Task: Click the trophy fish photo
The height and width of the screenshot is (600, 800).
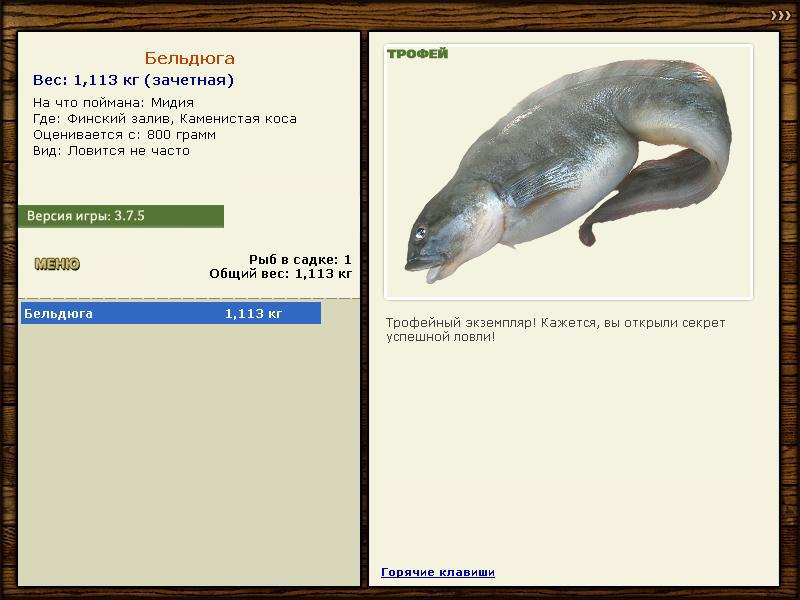Action: (x=568, y=172)
